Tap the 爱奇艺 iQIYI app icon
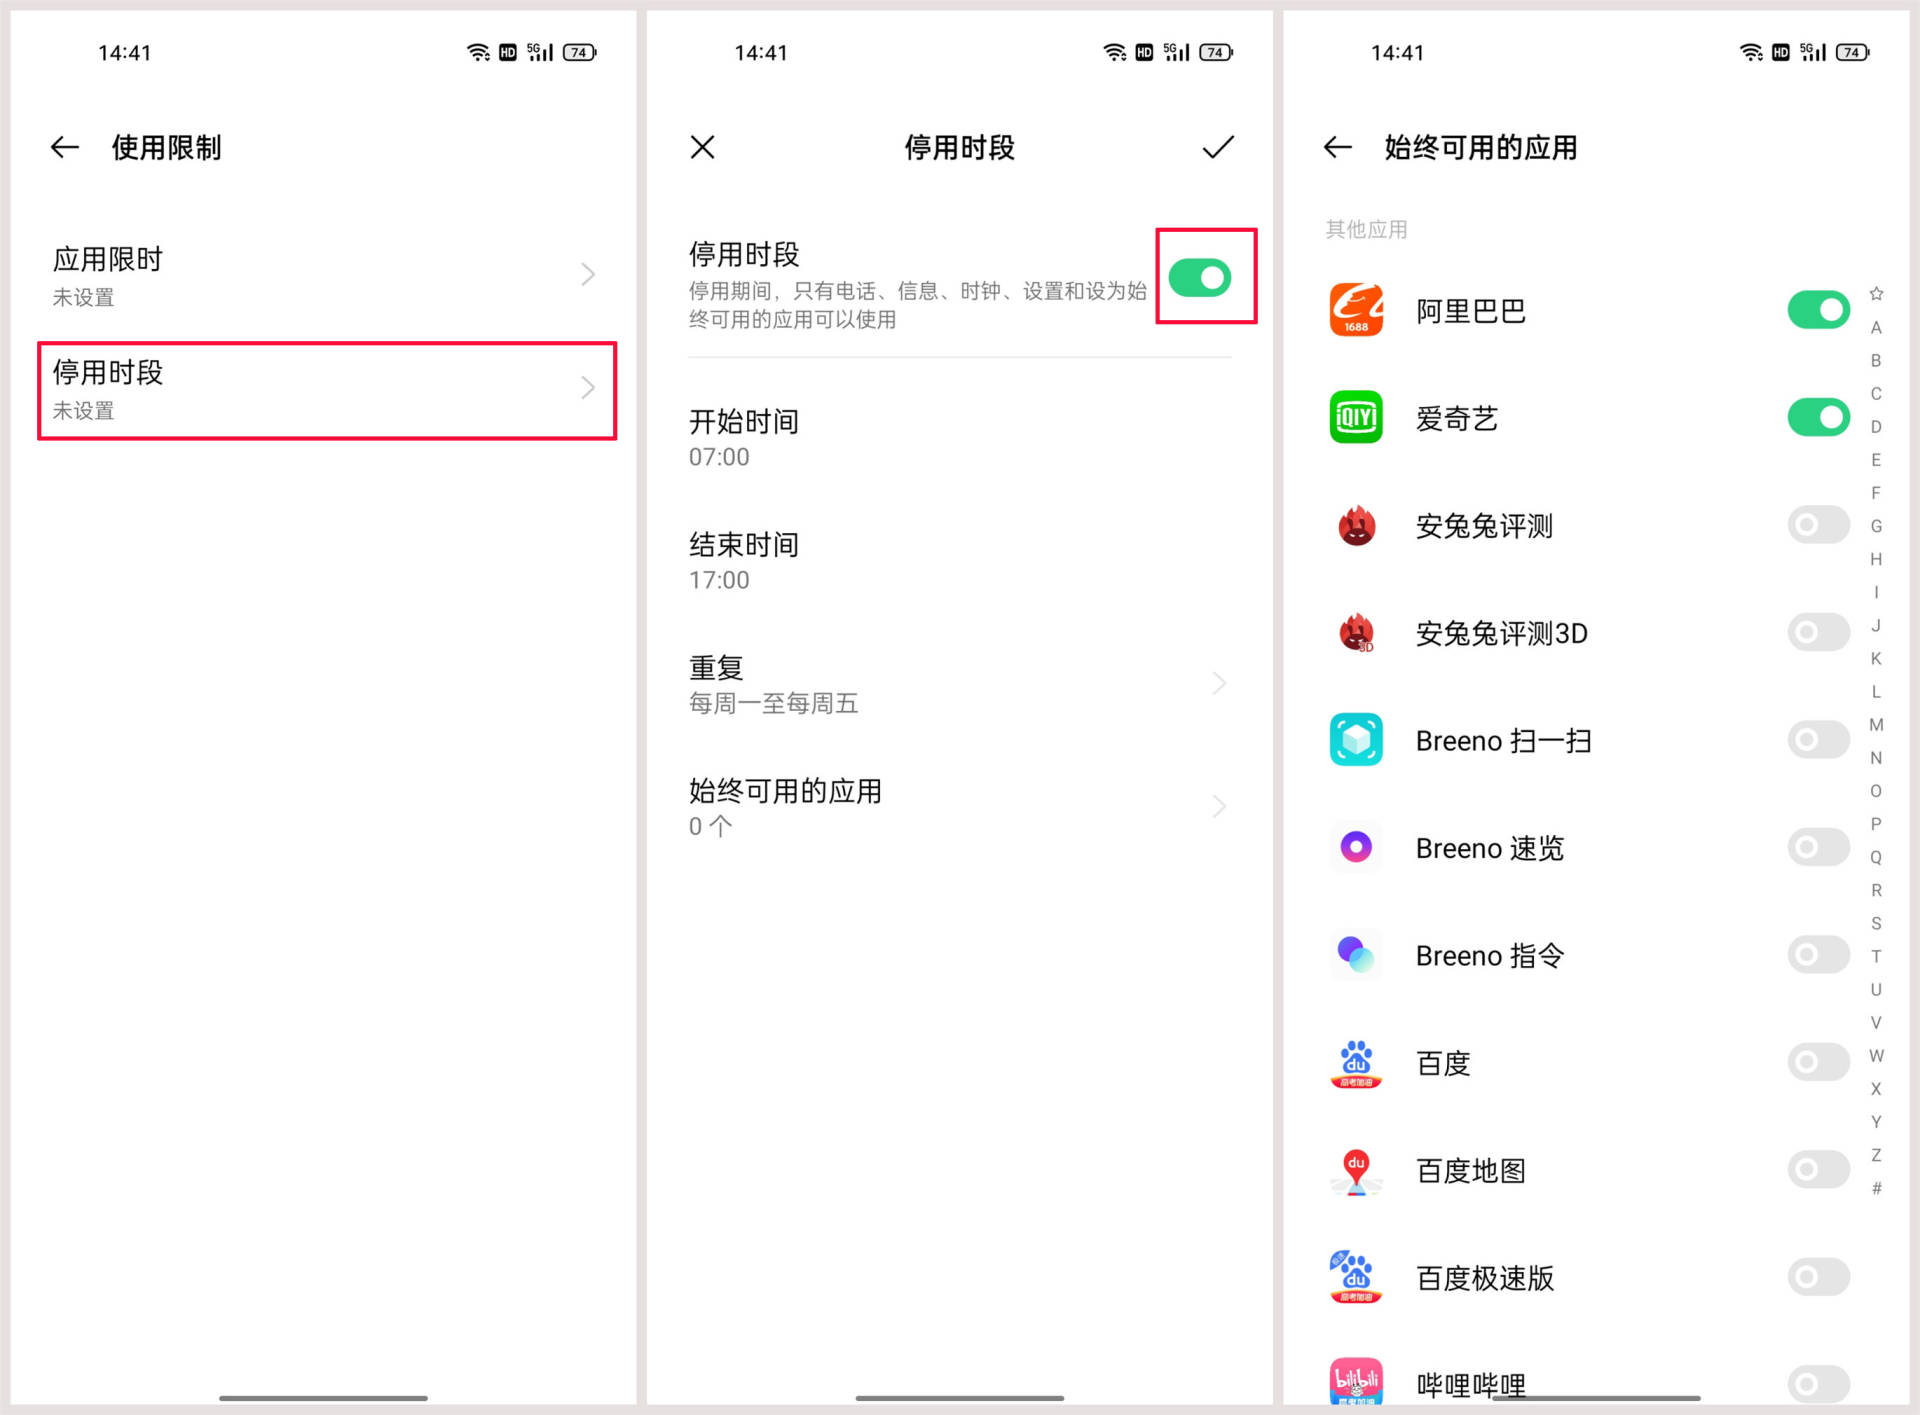Image resolution: width=1920 pixels, height=1415 pixels. (x=1355, y=418)
